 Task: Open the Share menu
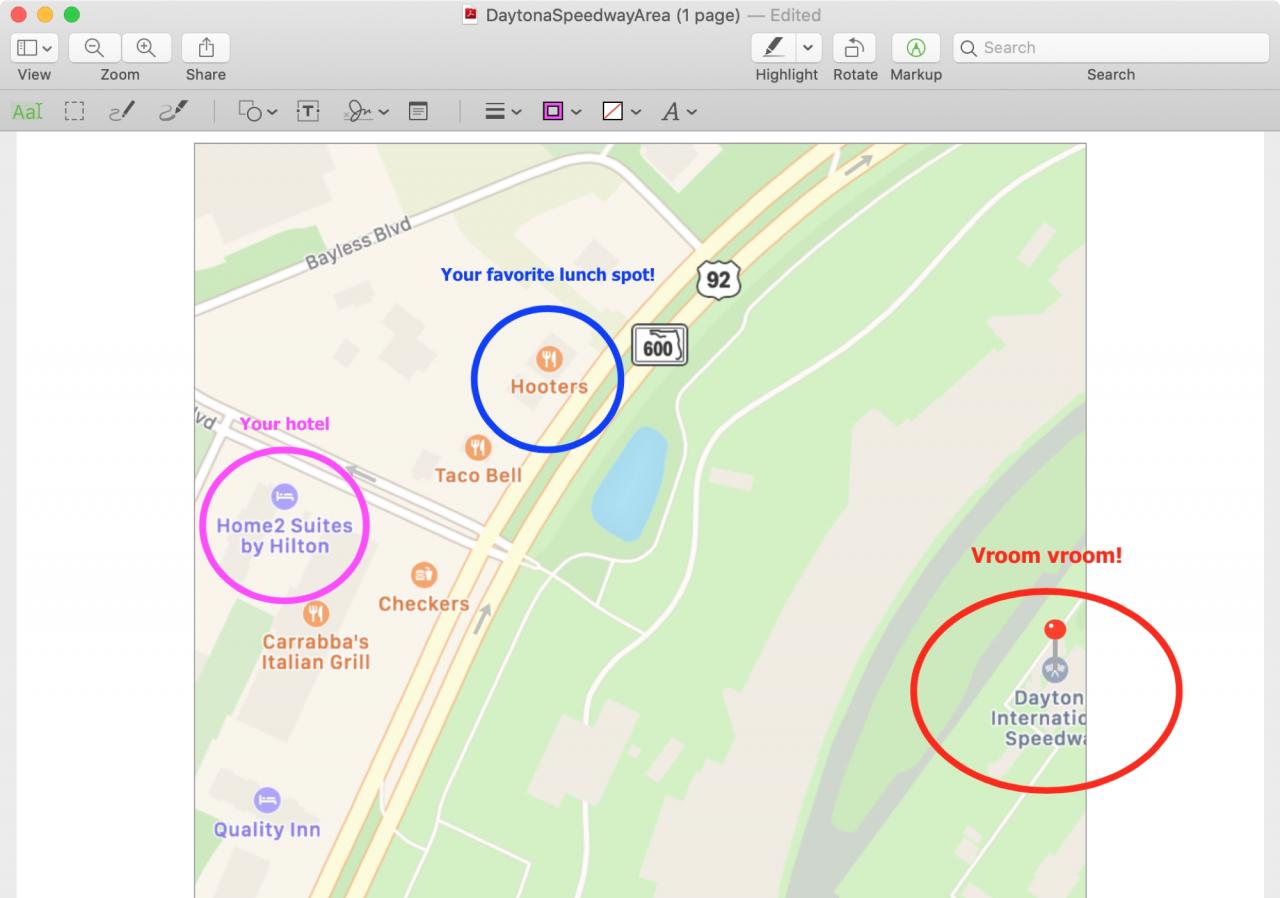[x=206, y=47]
